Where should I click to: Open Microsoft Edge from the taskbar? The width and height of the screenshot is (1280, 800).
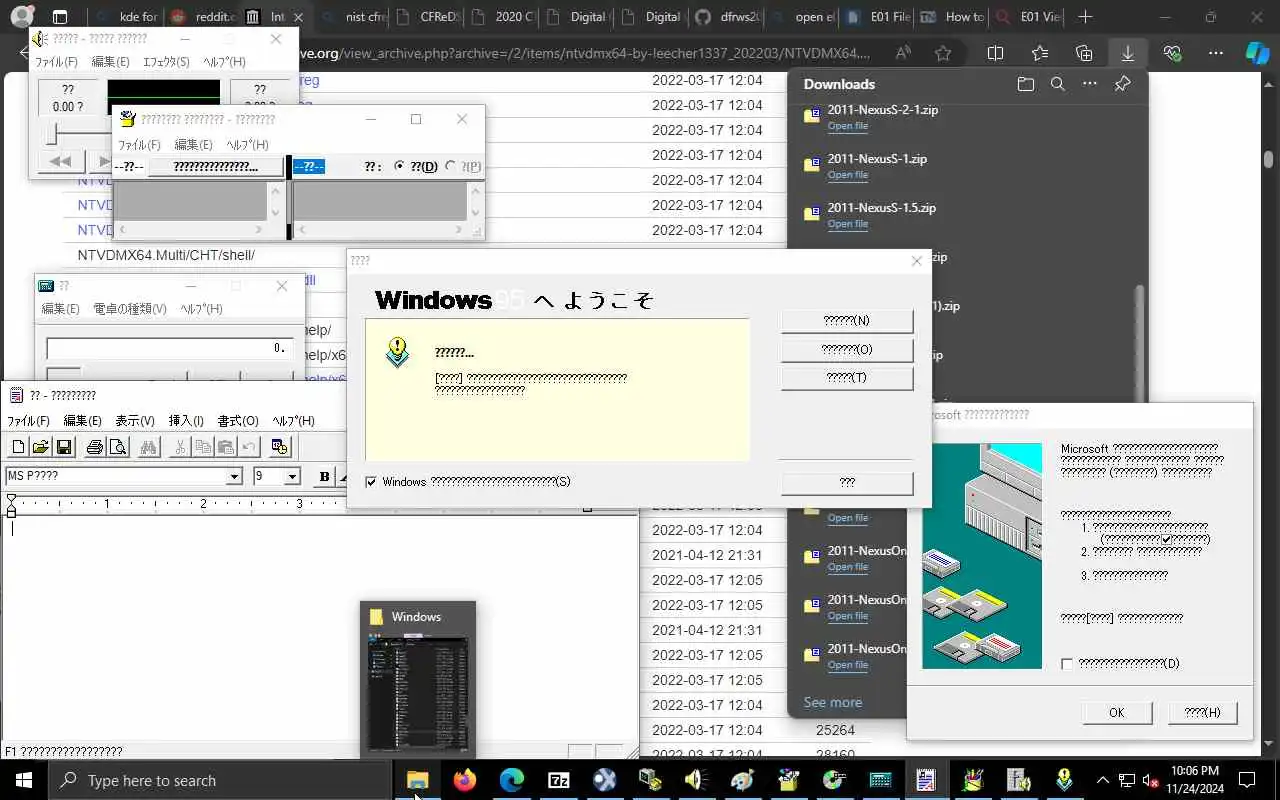coord(512,780)
